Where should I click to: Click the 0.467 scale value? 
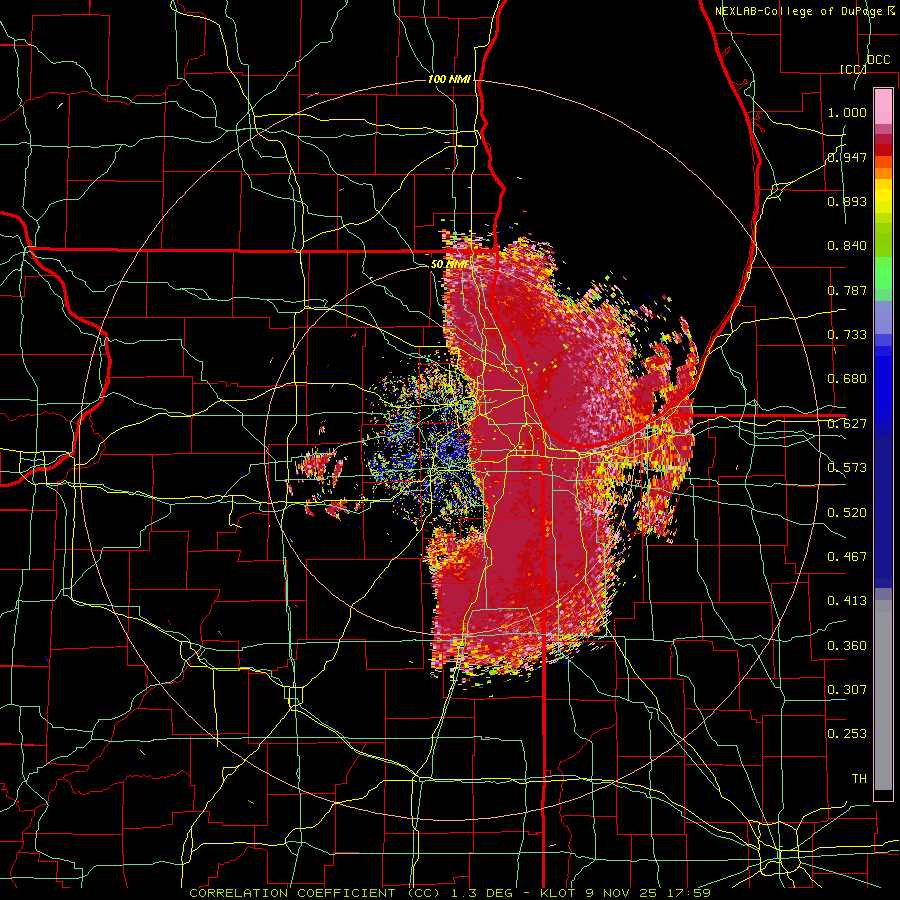tap(847, 557)
